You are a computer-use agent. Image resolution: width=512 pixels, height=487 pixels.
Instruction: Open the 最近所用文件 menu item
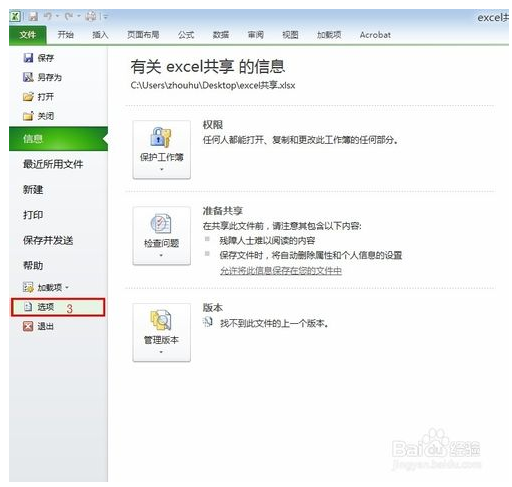53,164
